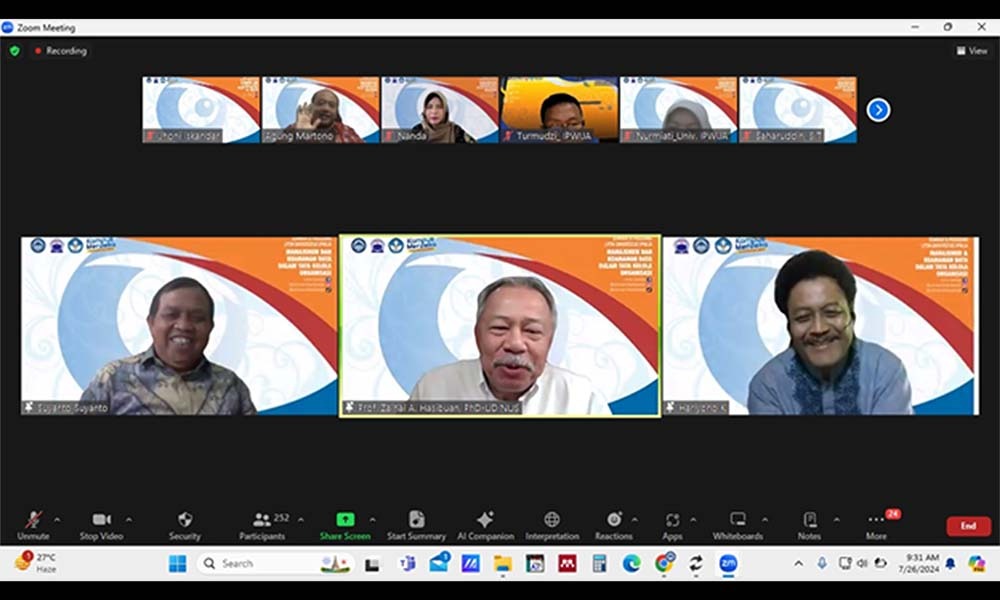Stop the video camera
This screenshot has width=1000, height=600.
point(101,524)
